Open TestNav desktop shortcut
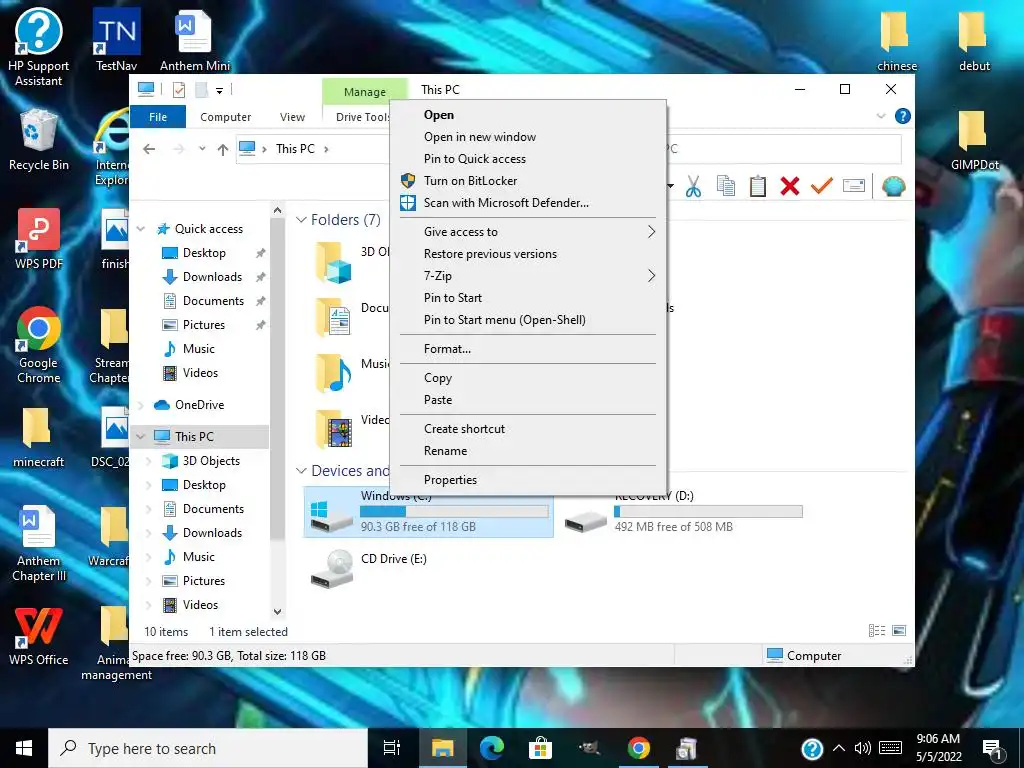Screen dimensions: 1024x768 pos(116,40)
